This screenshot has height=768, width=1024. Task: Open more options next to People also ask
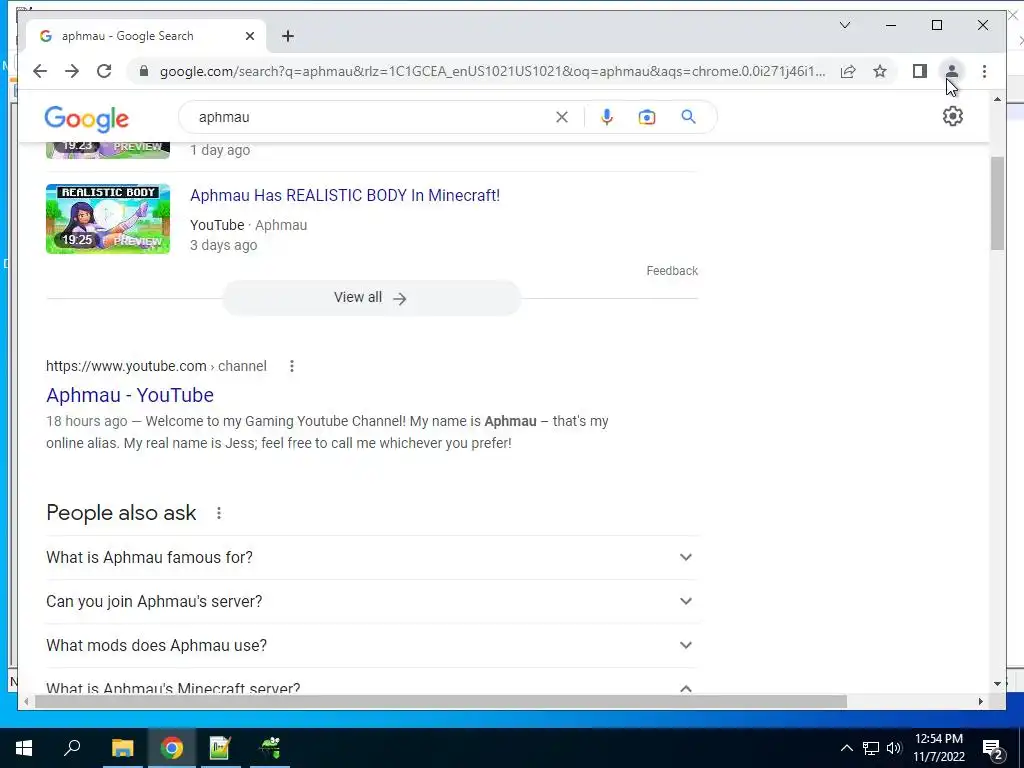[x=219, y=513]
